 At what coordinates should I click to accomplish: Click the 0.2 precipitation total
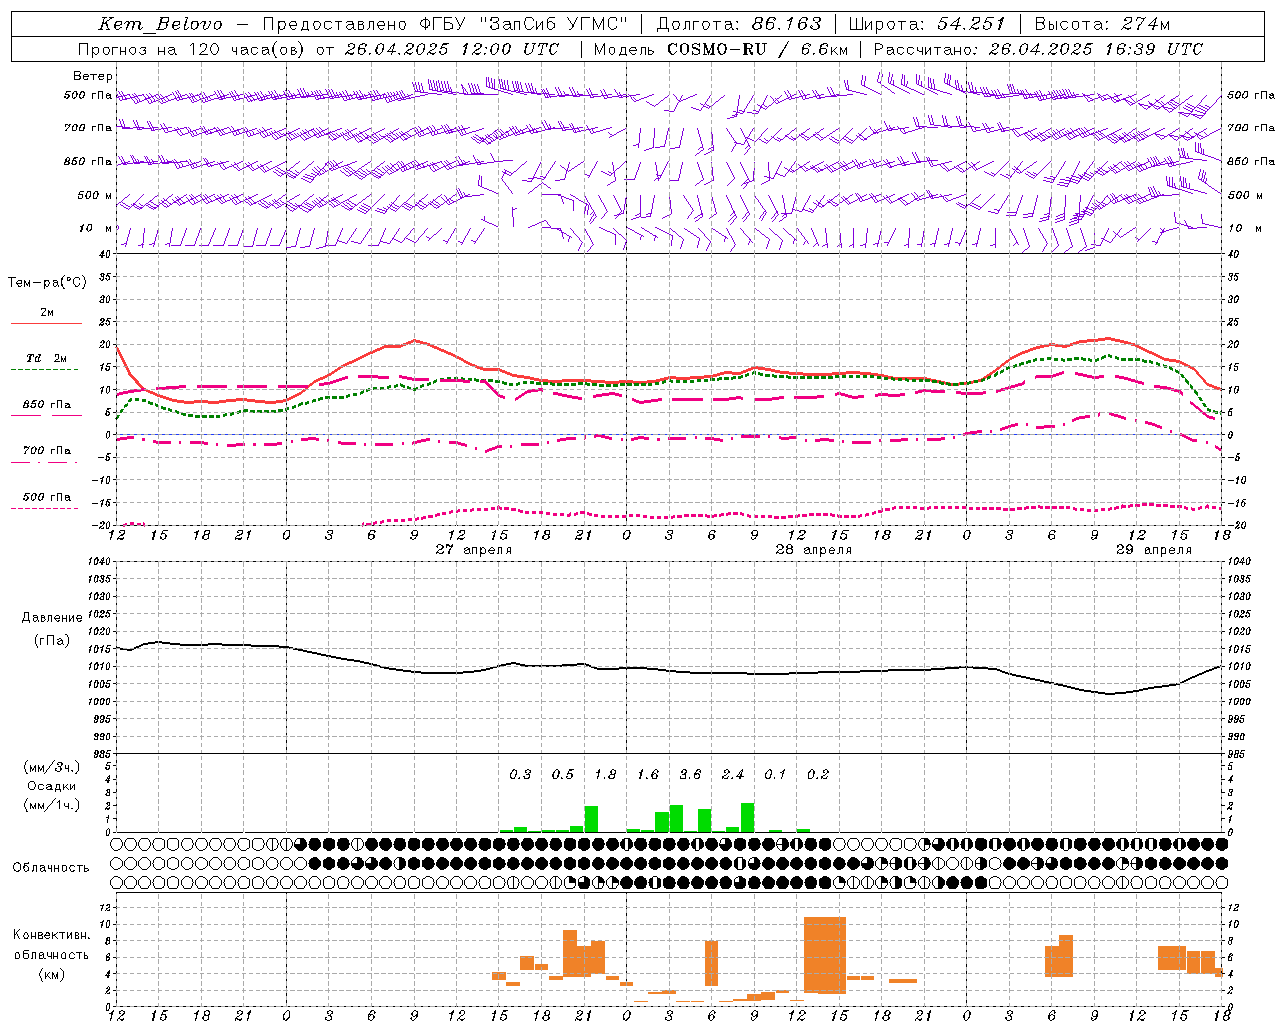click(818, 774)
